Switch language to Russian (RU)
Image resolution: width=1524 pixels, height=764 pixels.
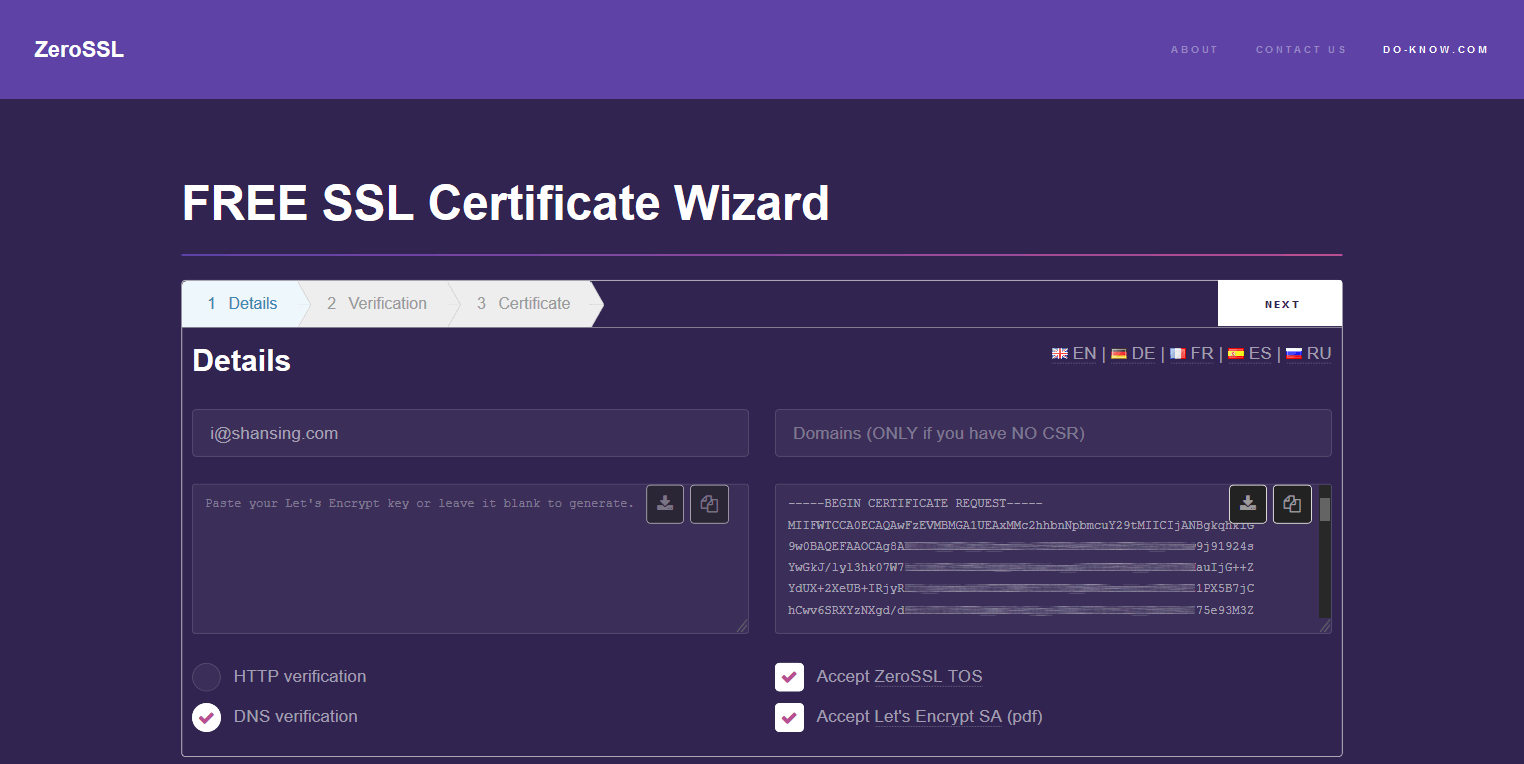coord(1309,354)
